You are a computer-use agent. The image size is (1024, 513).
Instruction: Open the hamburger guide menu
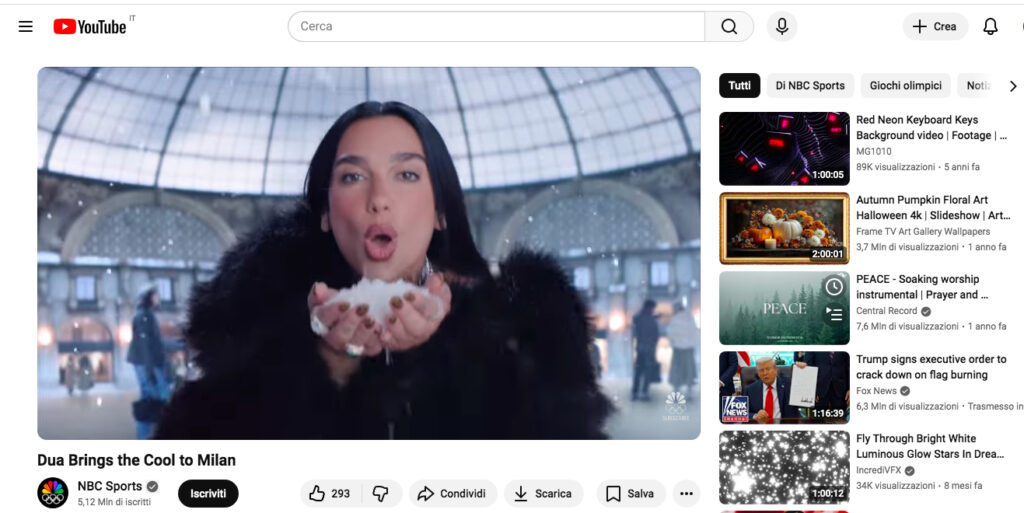click(x=25, y=26)
